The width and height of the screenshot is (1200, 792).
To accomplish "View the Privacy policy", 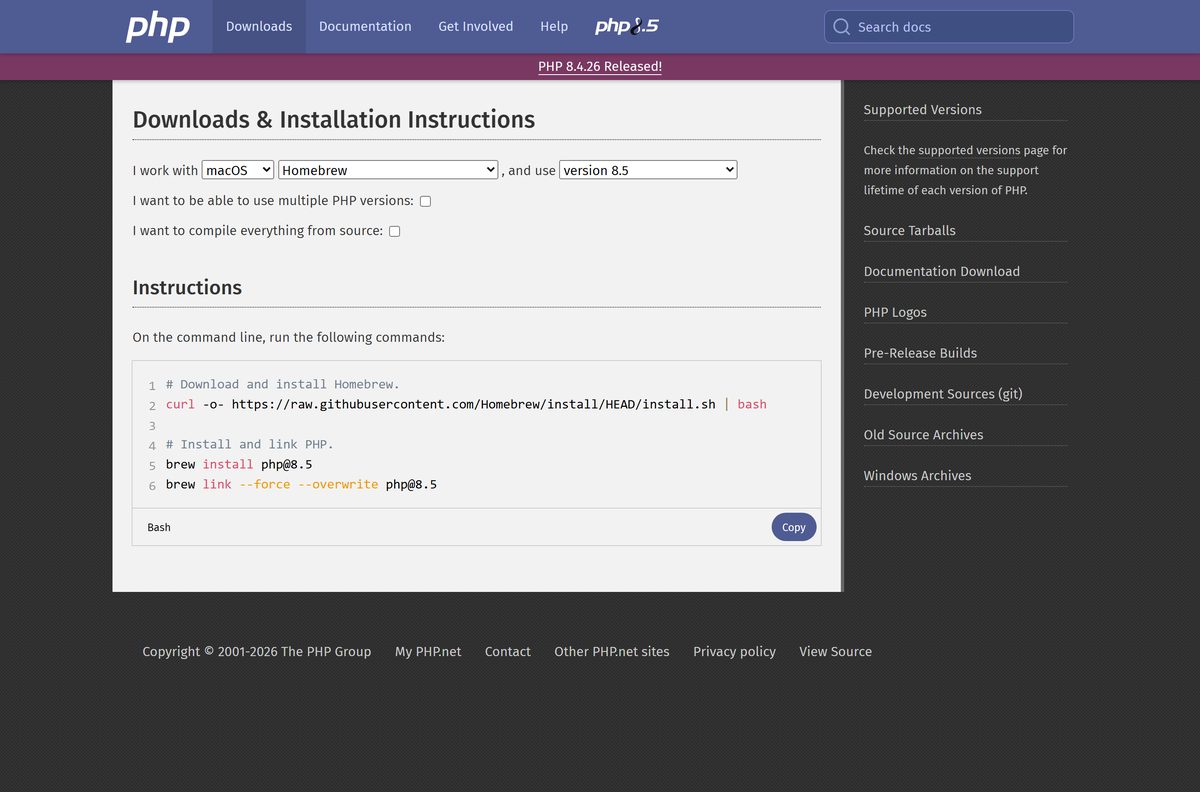I will coord(734,652).
